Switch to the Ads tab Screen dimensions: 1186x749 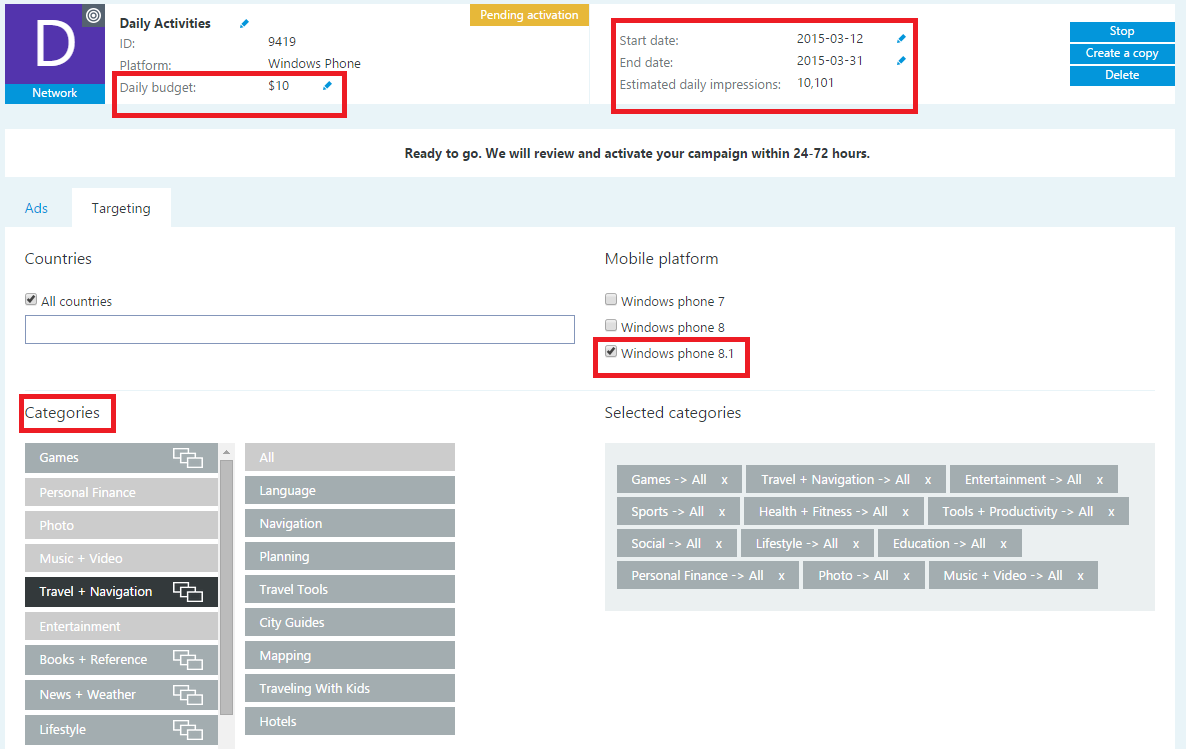click(36, 208)
